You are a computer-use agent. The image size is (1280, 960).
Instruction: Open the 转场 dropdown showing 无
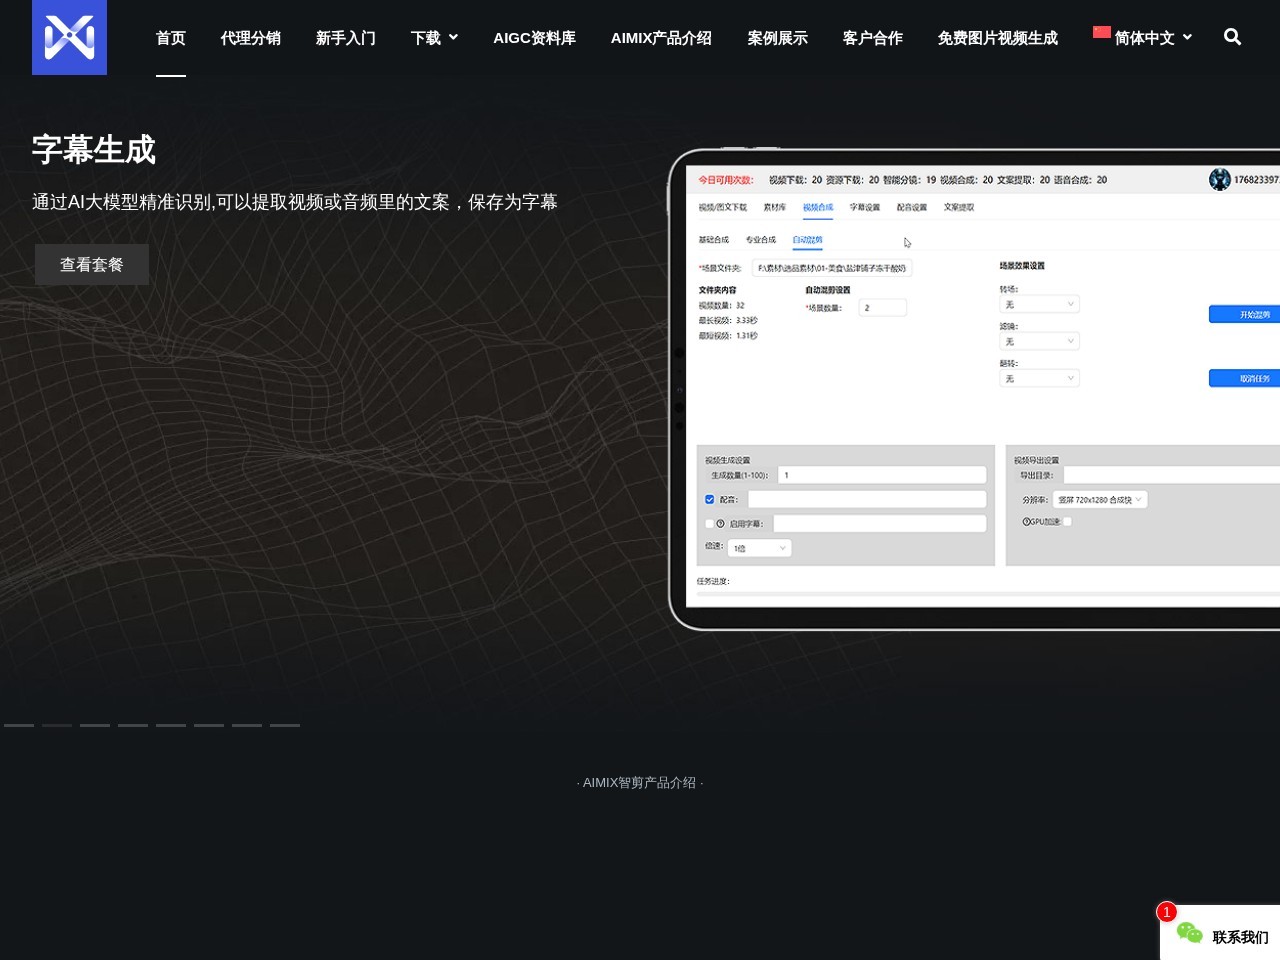[x=1039, y=304]
